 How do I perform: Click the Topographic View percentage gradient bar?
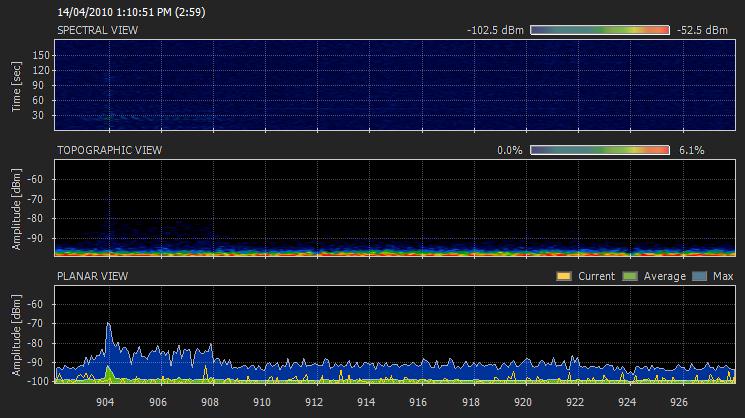(x=600, y=150)
